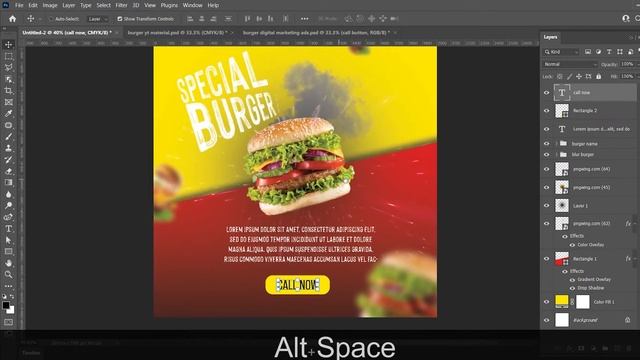Select the History Brush tool
Screen dimensions: 640x360
[x=9, y=160]
